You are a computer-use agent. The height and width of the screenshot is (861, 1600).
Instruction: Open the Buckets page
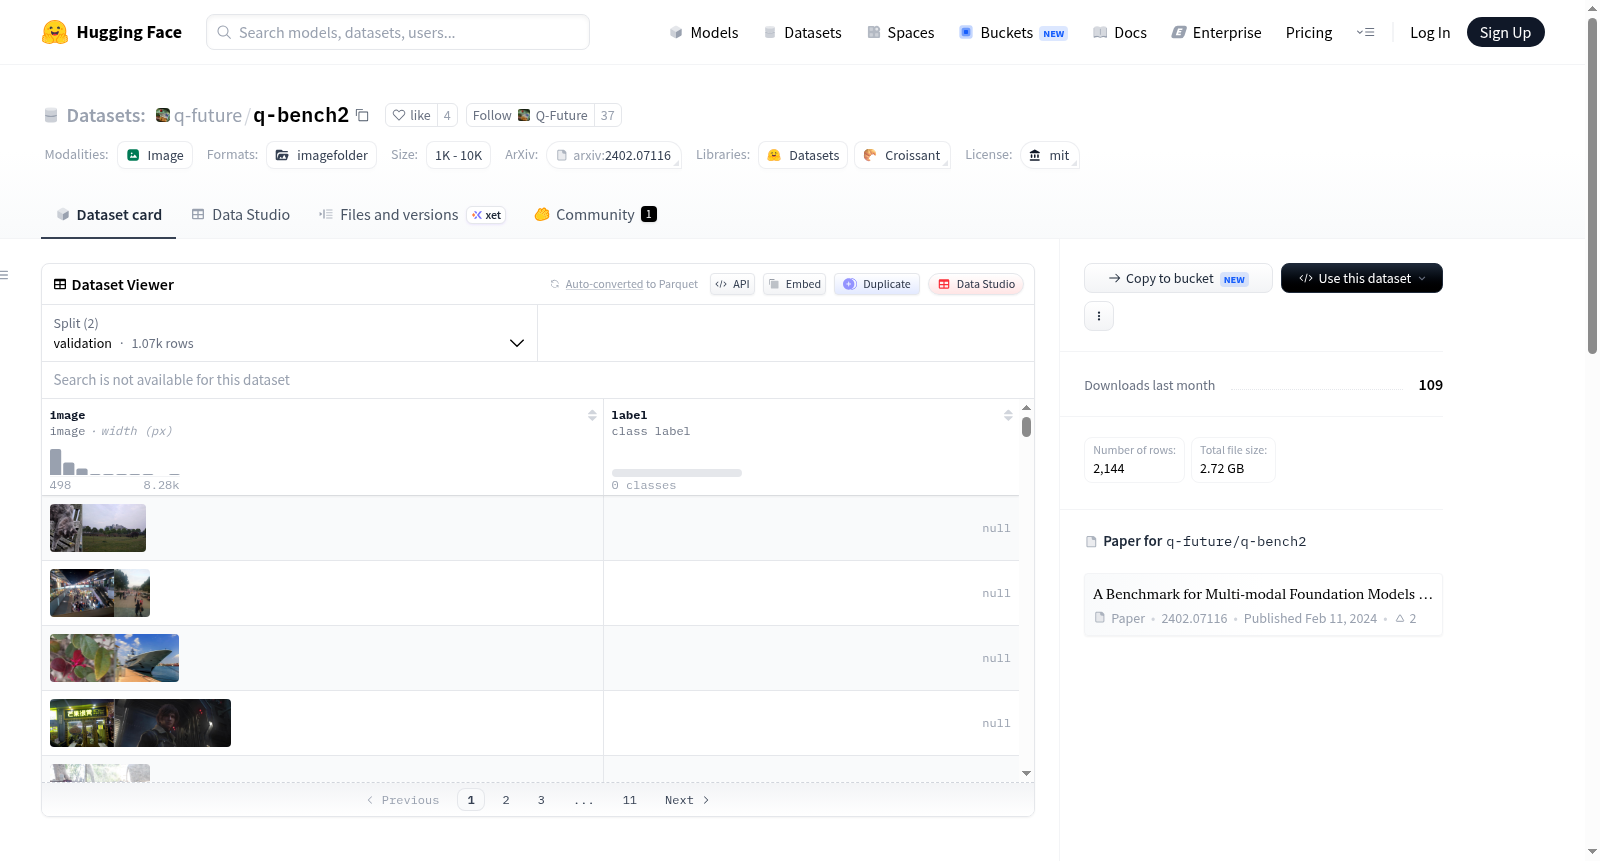[1013, 33]
